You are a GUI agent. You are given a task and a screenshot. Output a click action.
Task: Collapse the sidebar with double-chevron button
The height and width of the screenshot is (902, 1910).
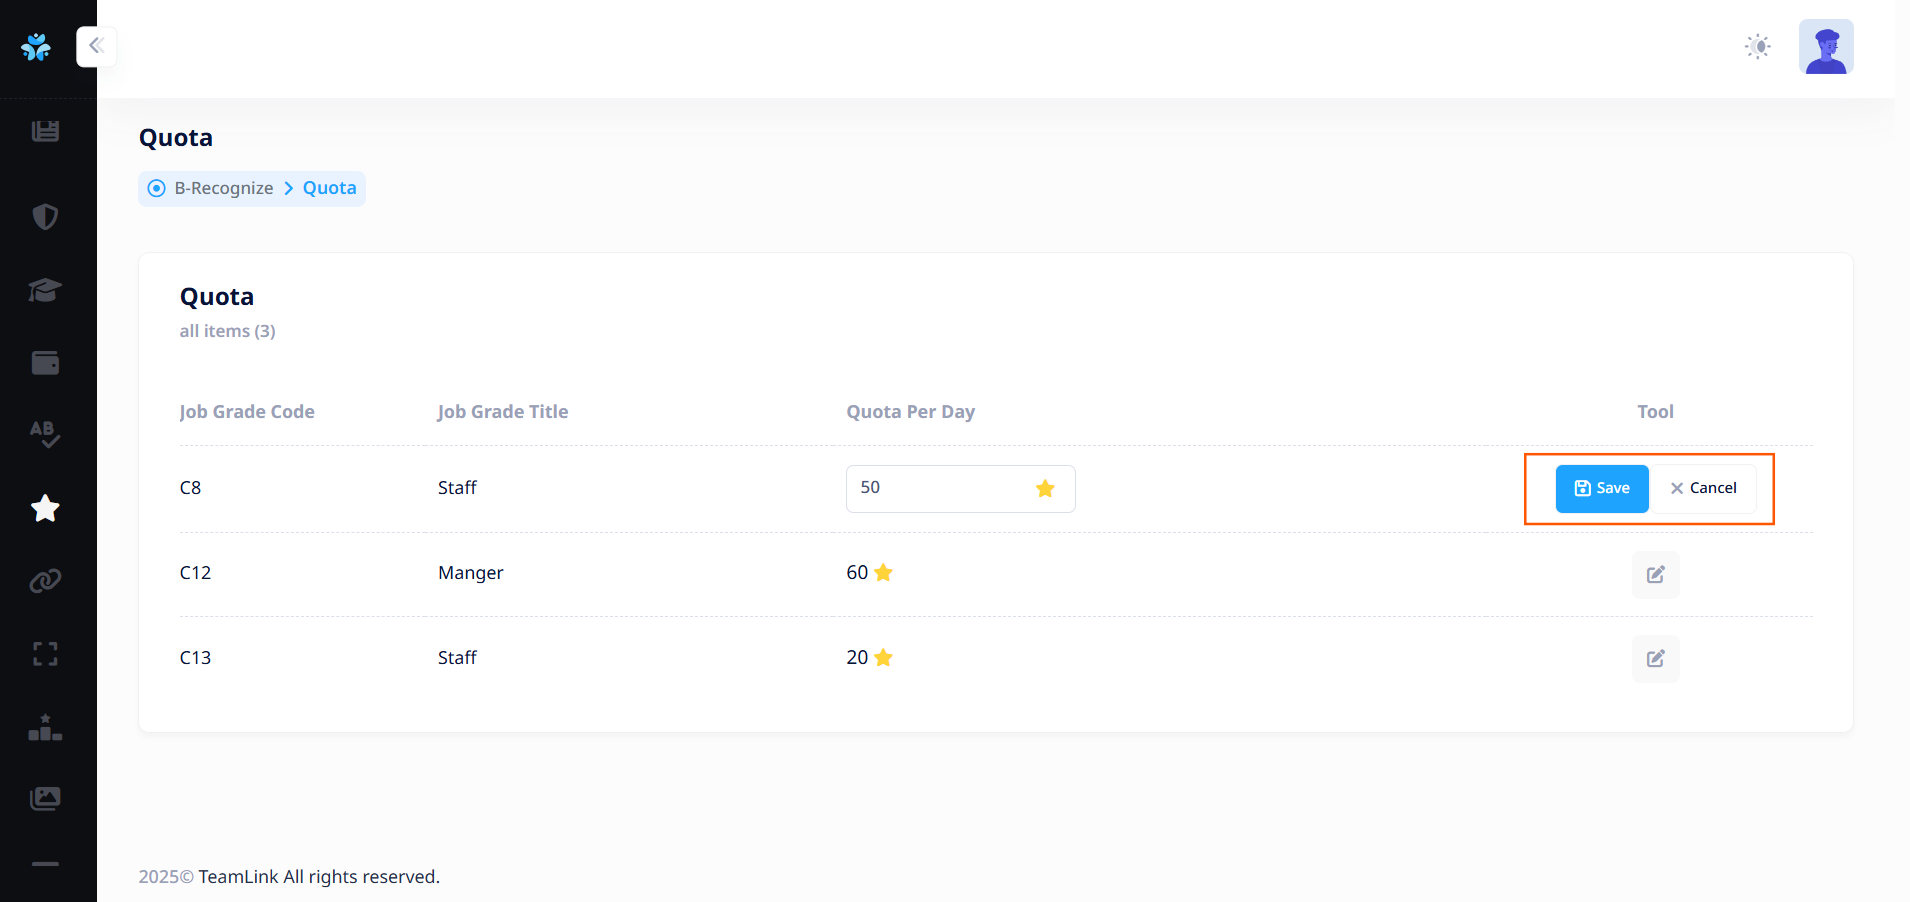(x=96, y=46)
